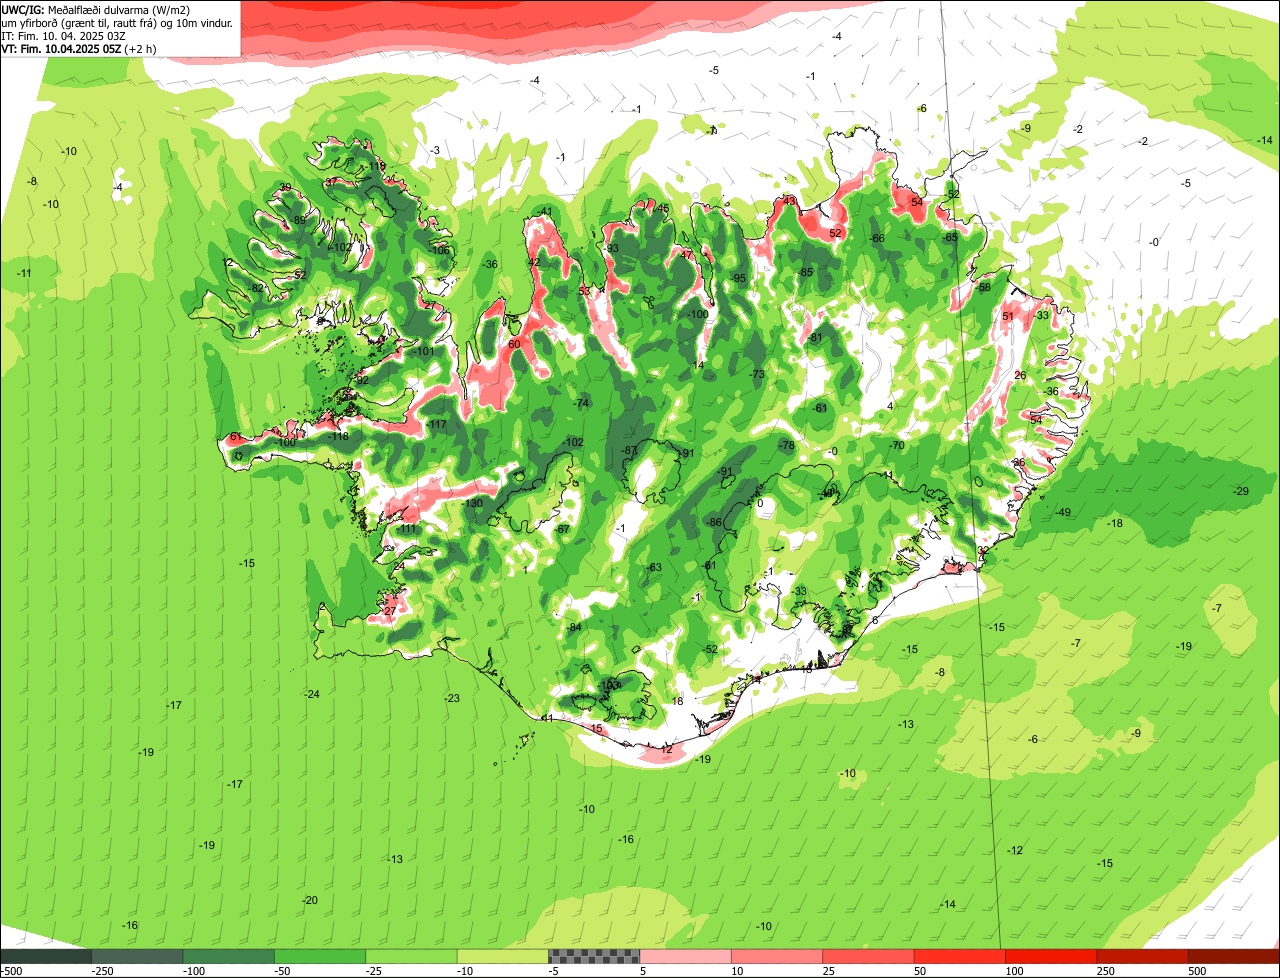Pick the green legend swatch between -50 and -25

(320, 956)
